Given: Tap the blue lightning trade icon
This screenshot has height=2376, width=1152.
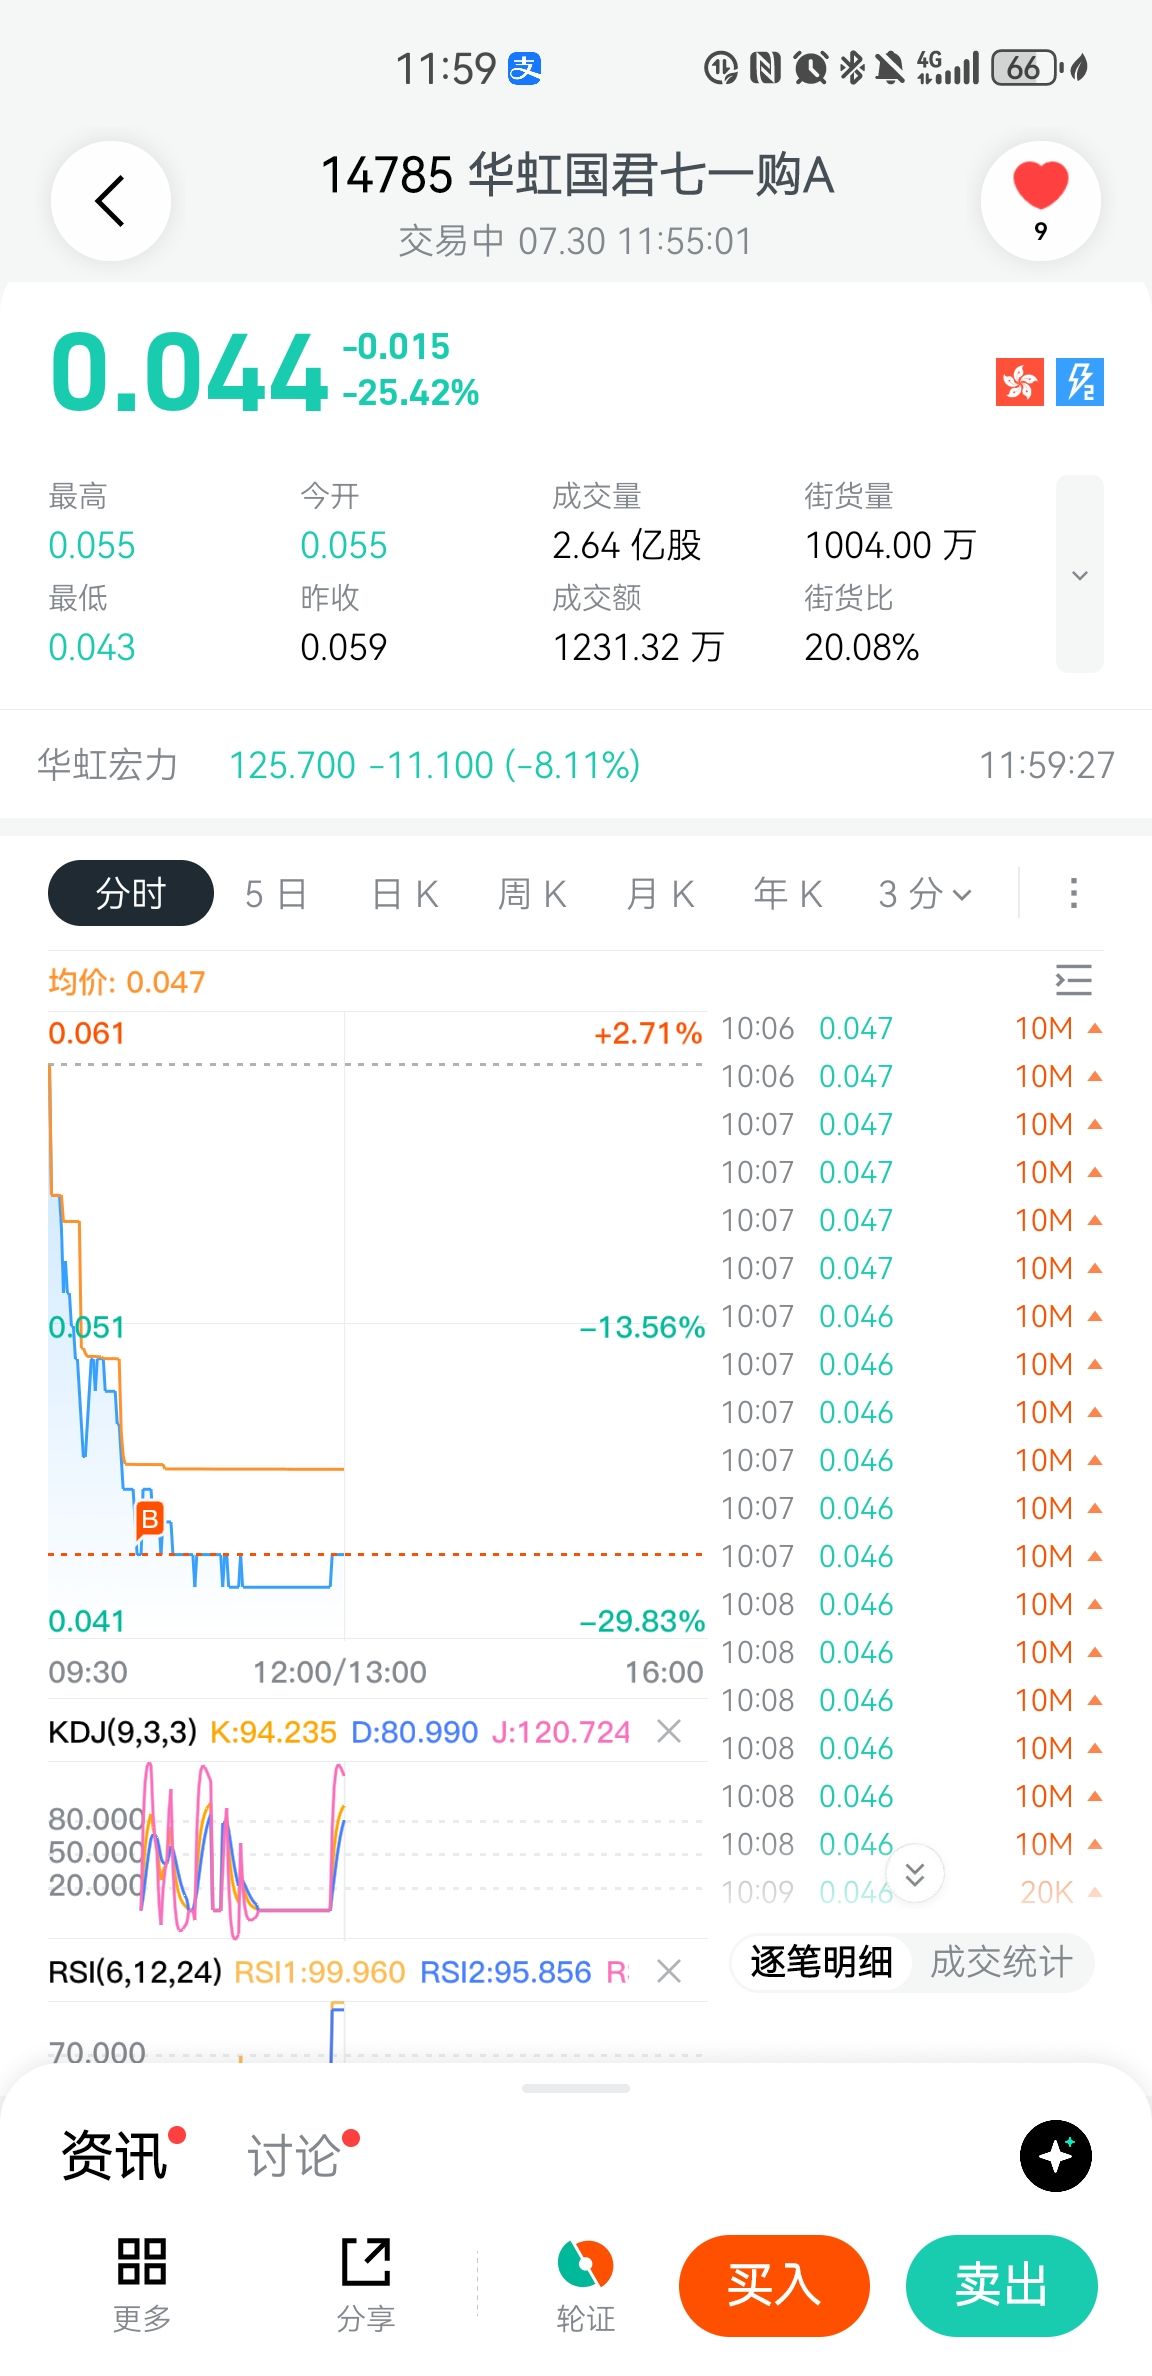Looking at the screenshot, I should point(1080,382).
